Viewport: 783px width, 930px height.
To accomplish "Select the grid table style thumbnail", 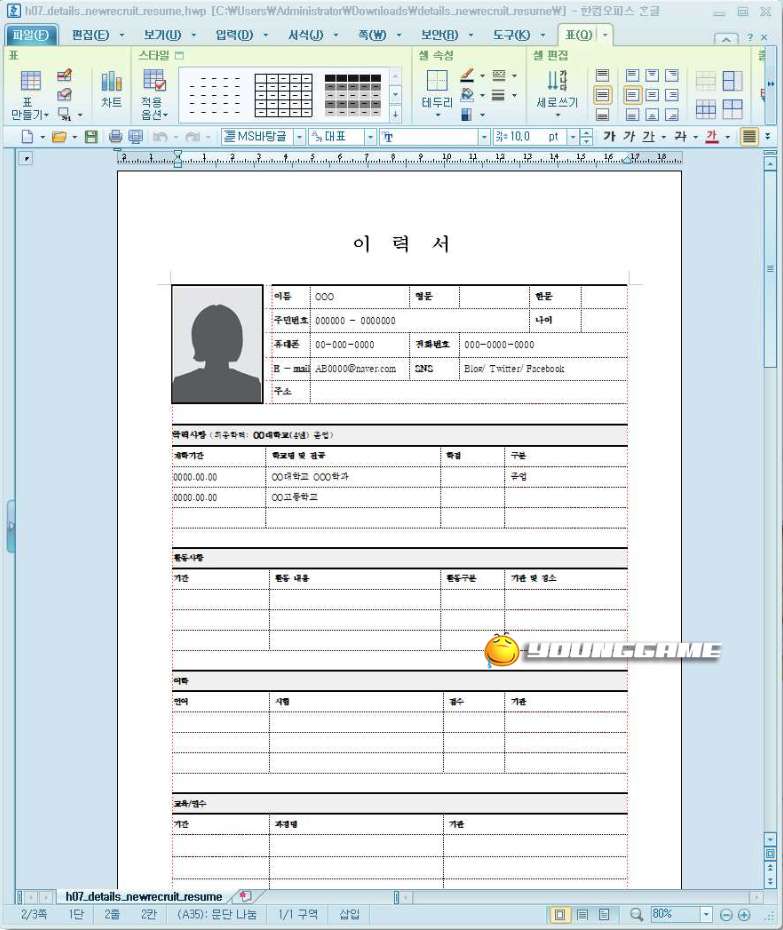I will pyautogui.click(x=283, y=95).
